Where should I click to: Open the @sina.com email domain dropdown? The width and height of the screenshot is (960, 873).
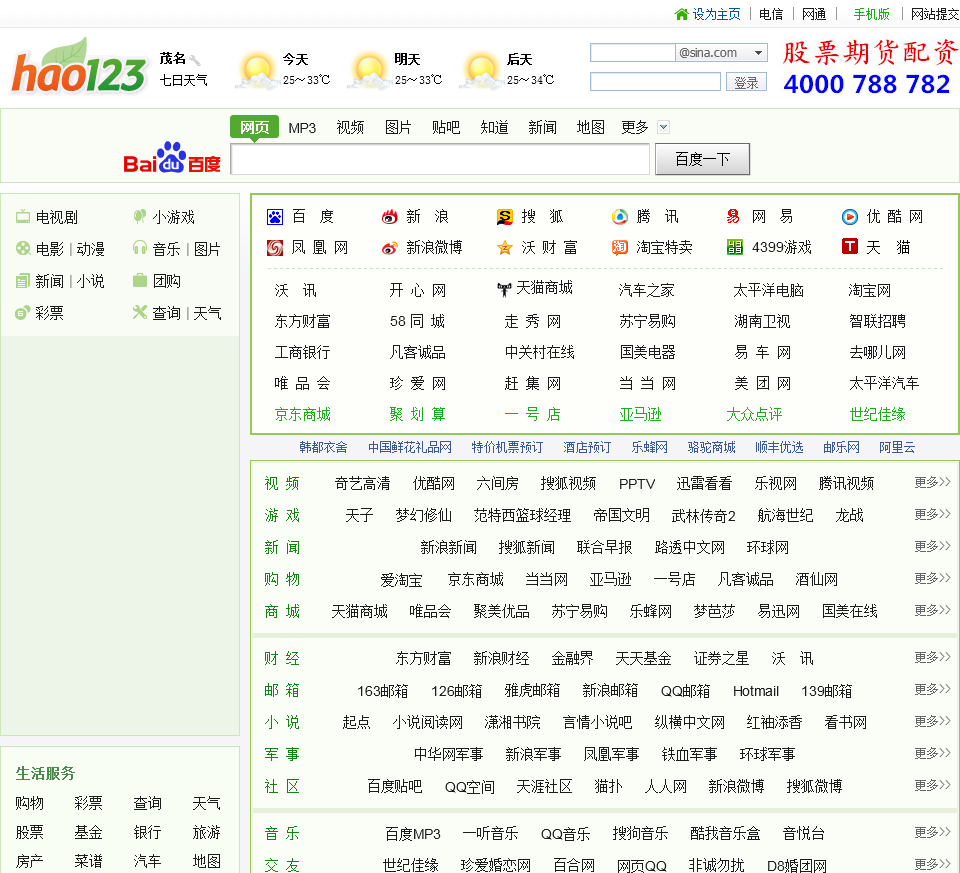tap(759, 53)
